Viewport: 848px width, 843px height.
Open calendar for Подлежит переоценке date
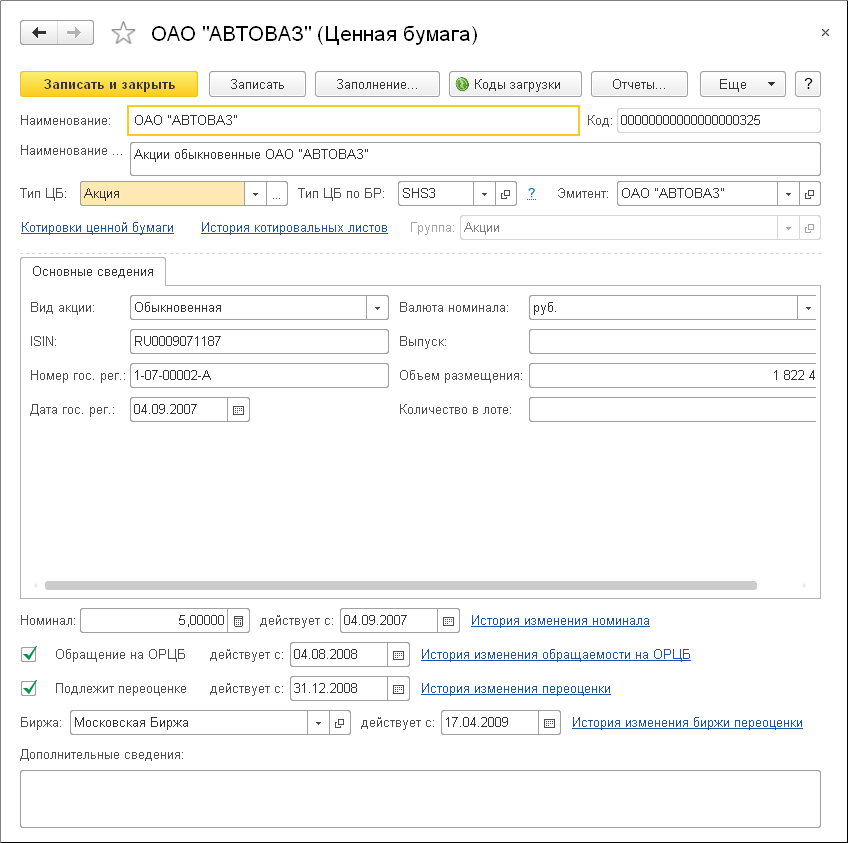399,689
